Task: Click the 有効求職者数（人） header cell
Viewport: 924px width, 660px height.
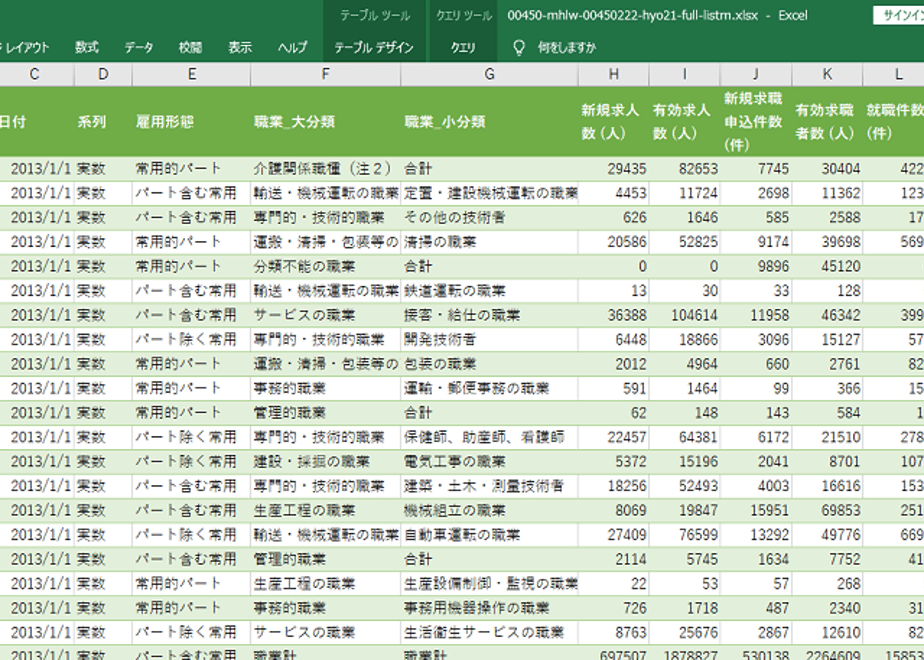Action: 827,122
